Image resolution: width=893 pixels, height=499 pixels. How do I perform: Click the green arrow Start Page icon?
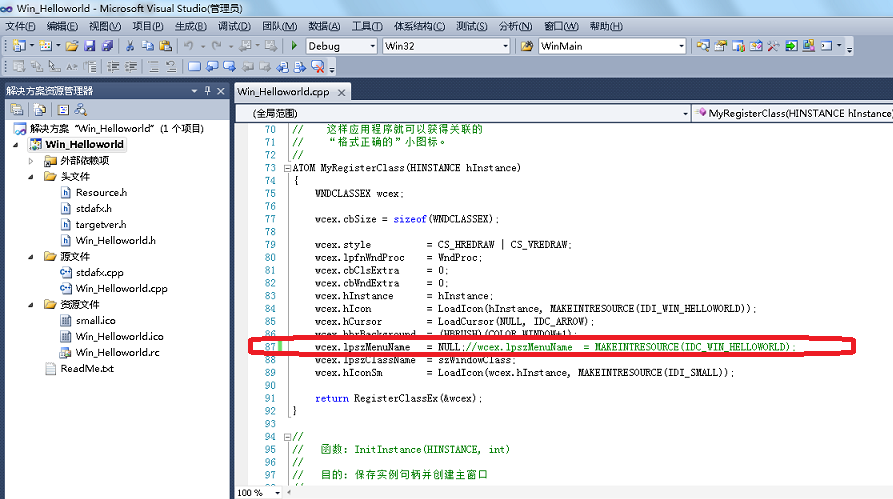(x=791, y=46)
